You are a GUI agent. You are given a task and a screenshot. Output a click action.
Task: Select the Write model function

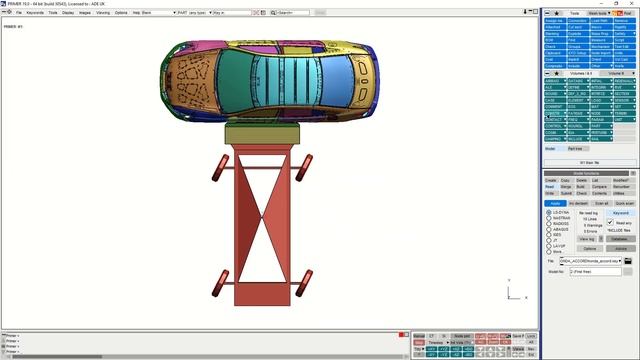click(x=550, y=193)
